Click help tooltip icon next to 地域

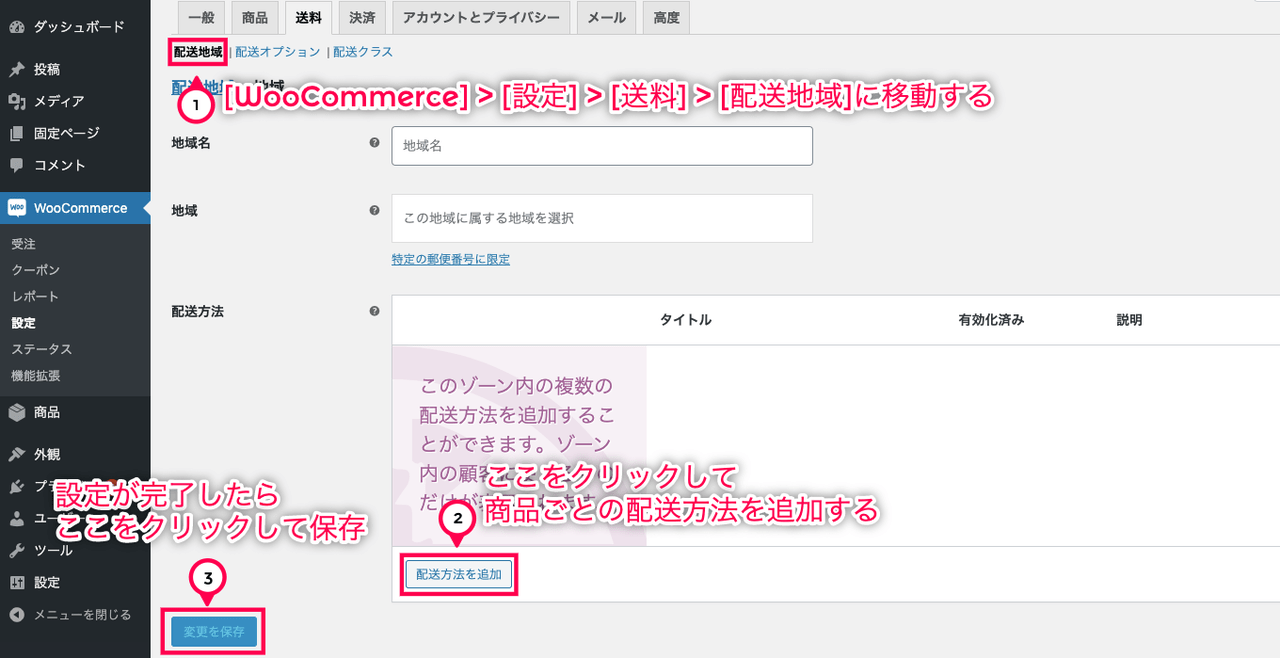pos(374,211)
